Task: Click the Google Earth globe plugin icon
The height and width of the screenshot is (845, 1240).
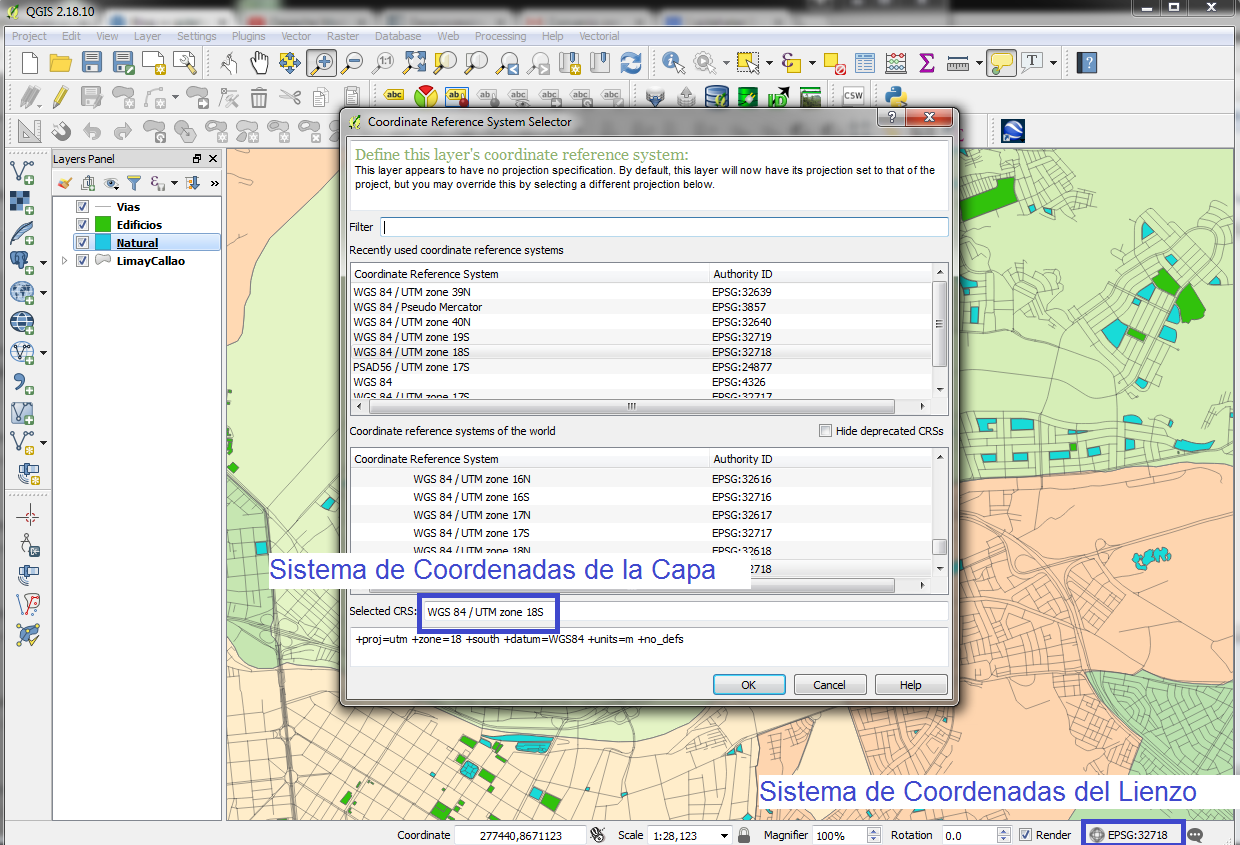Action: click(1012, 130)
